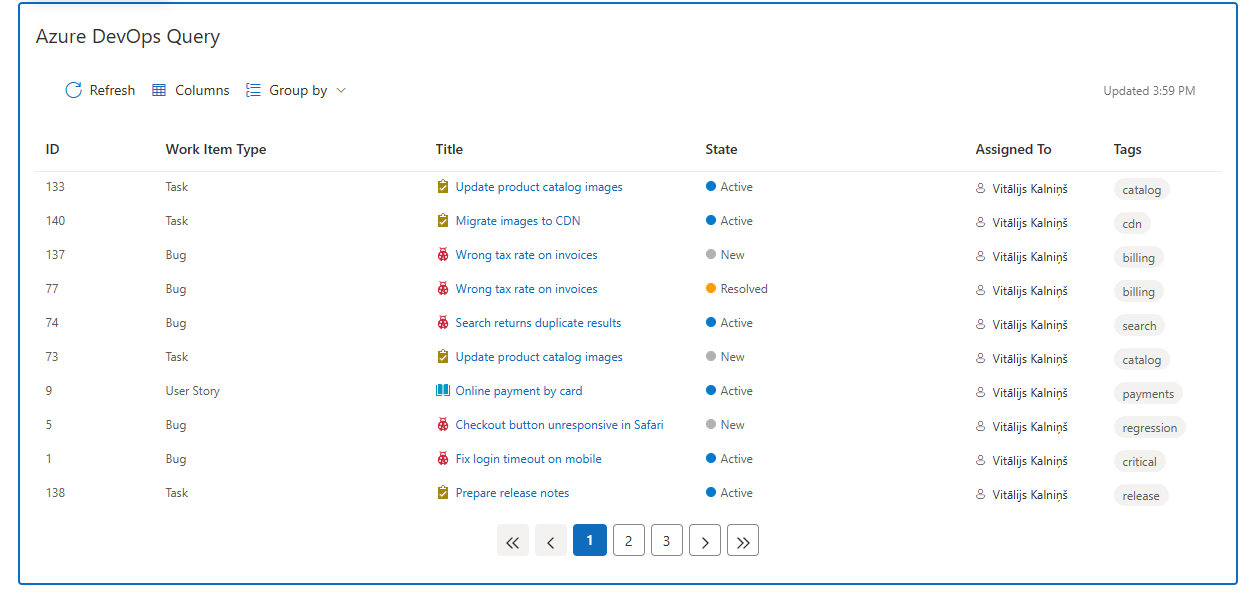Open Wrong tax rate on invoices in row 137
The image size is (1256, 594).
(527, 255)
